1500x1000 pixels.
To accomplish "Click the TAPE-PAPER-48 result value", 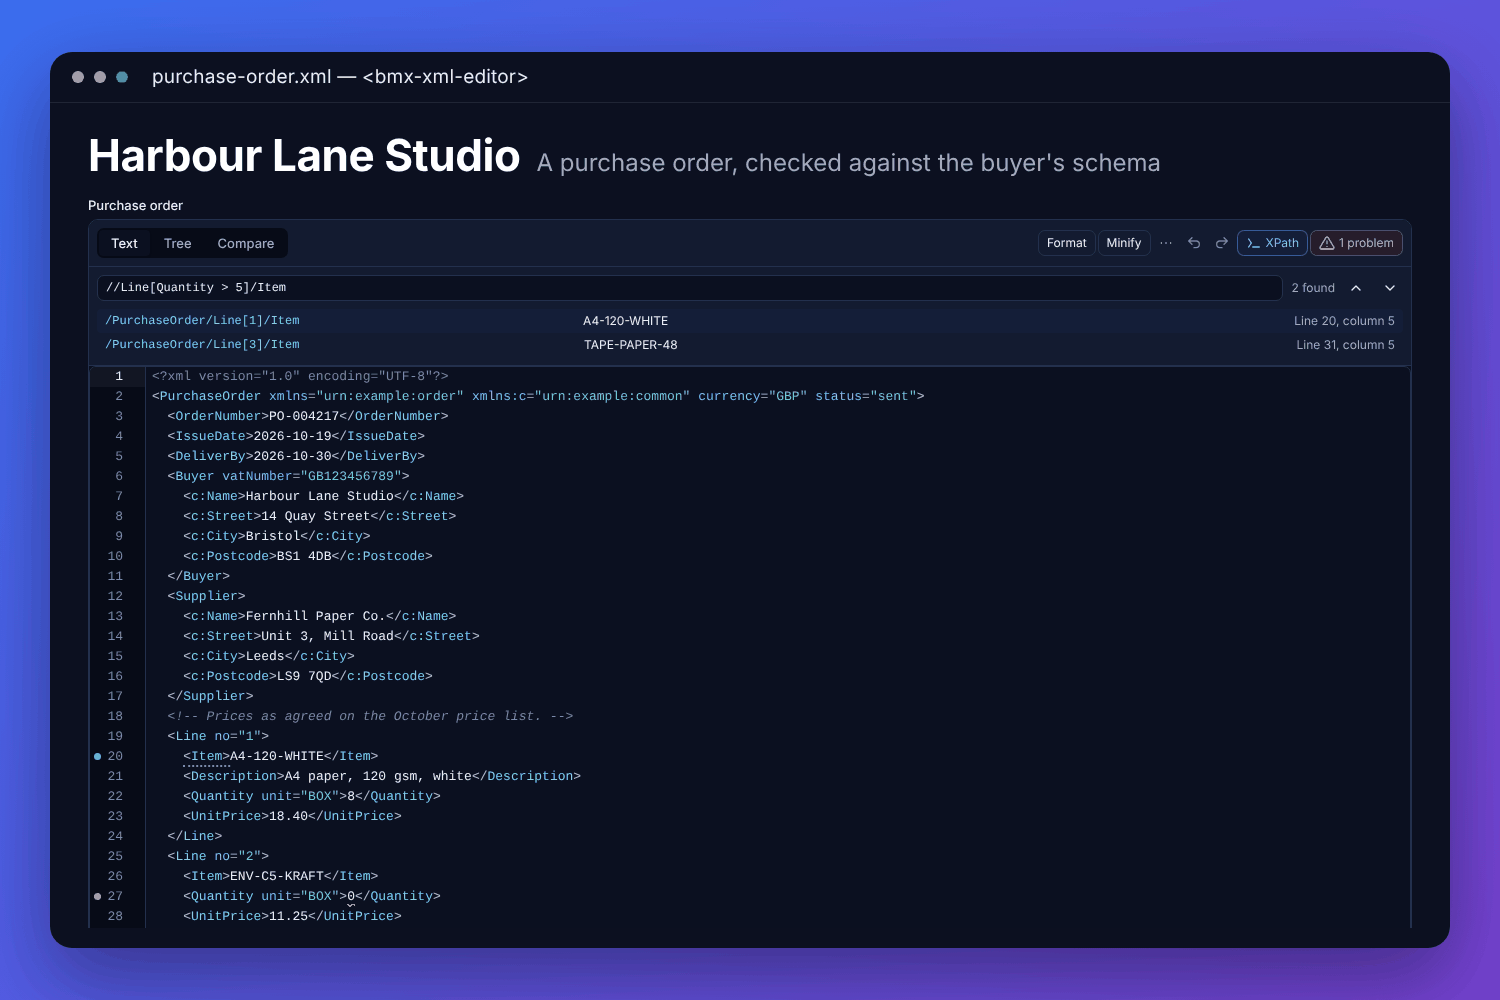I will point(631,345).
